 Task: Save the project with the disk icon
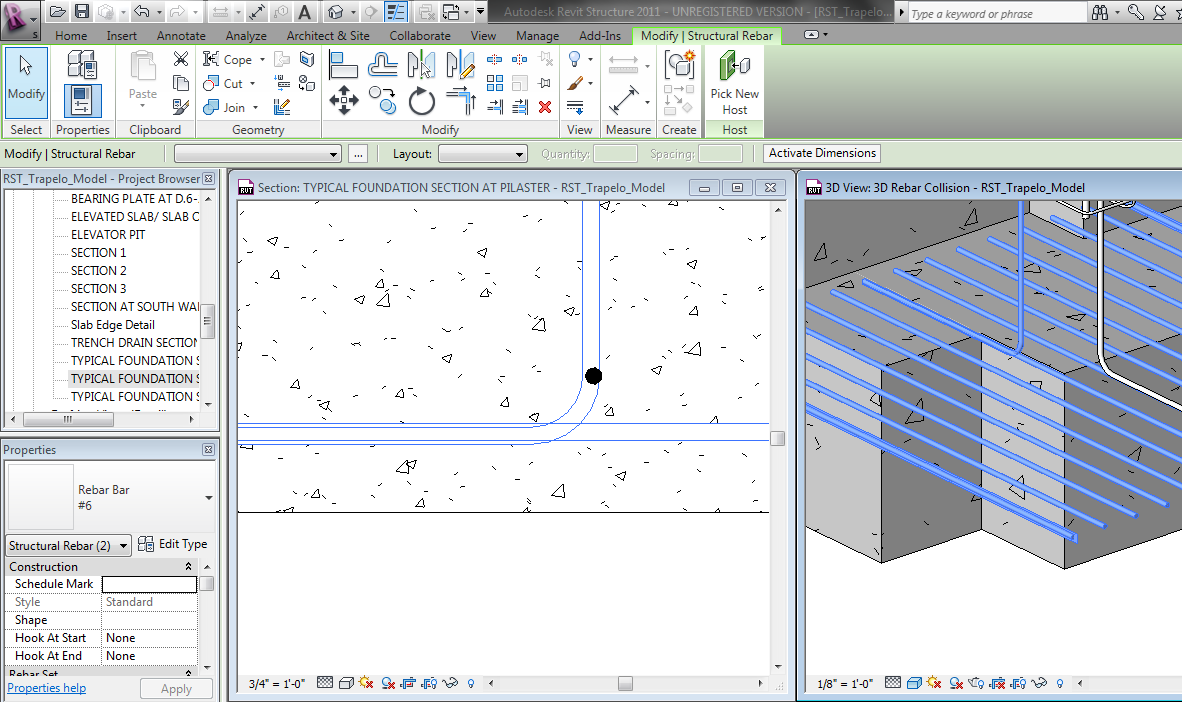click(81, 11)
